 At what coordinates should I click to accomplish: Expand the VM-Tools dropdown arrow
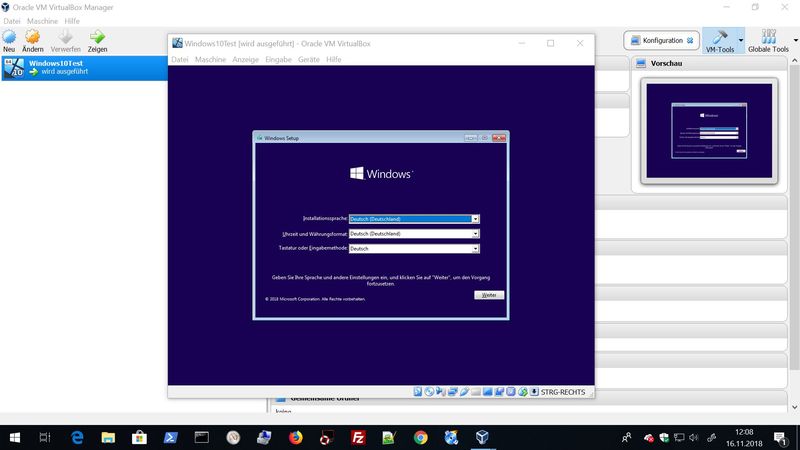pyautogui.click(x=741, y=40)
